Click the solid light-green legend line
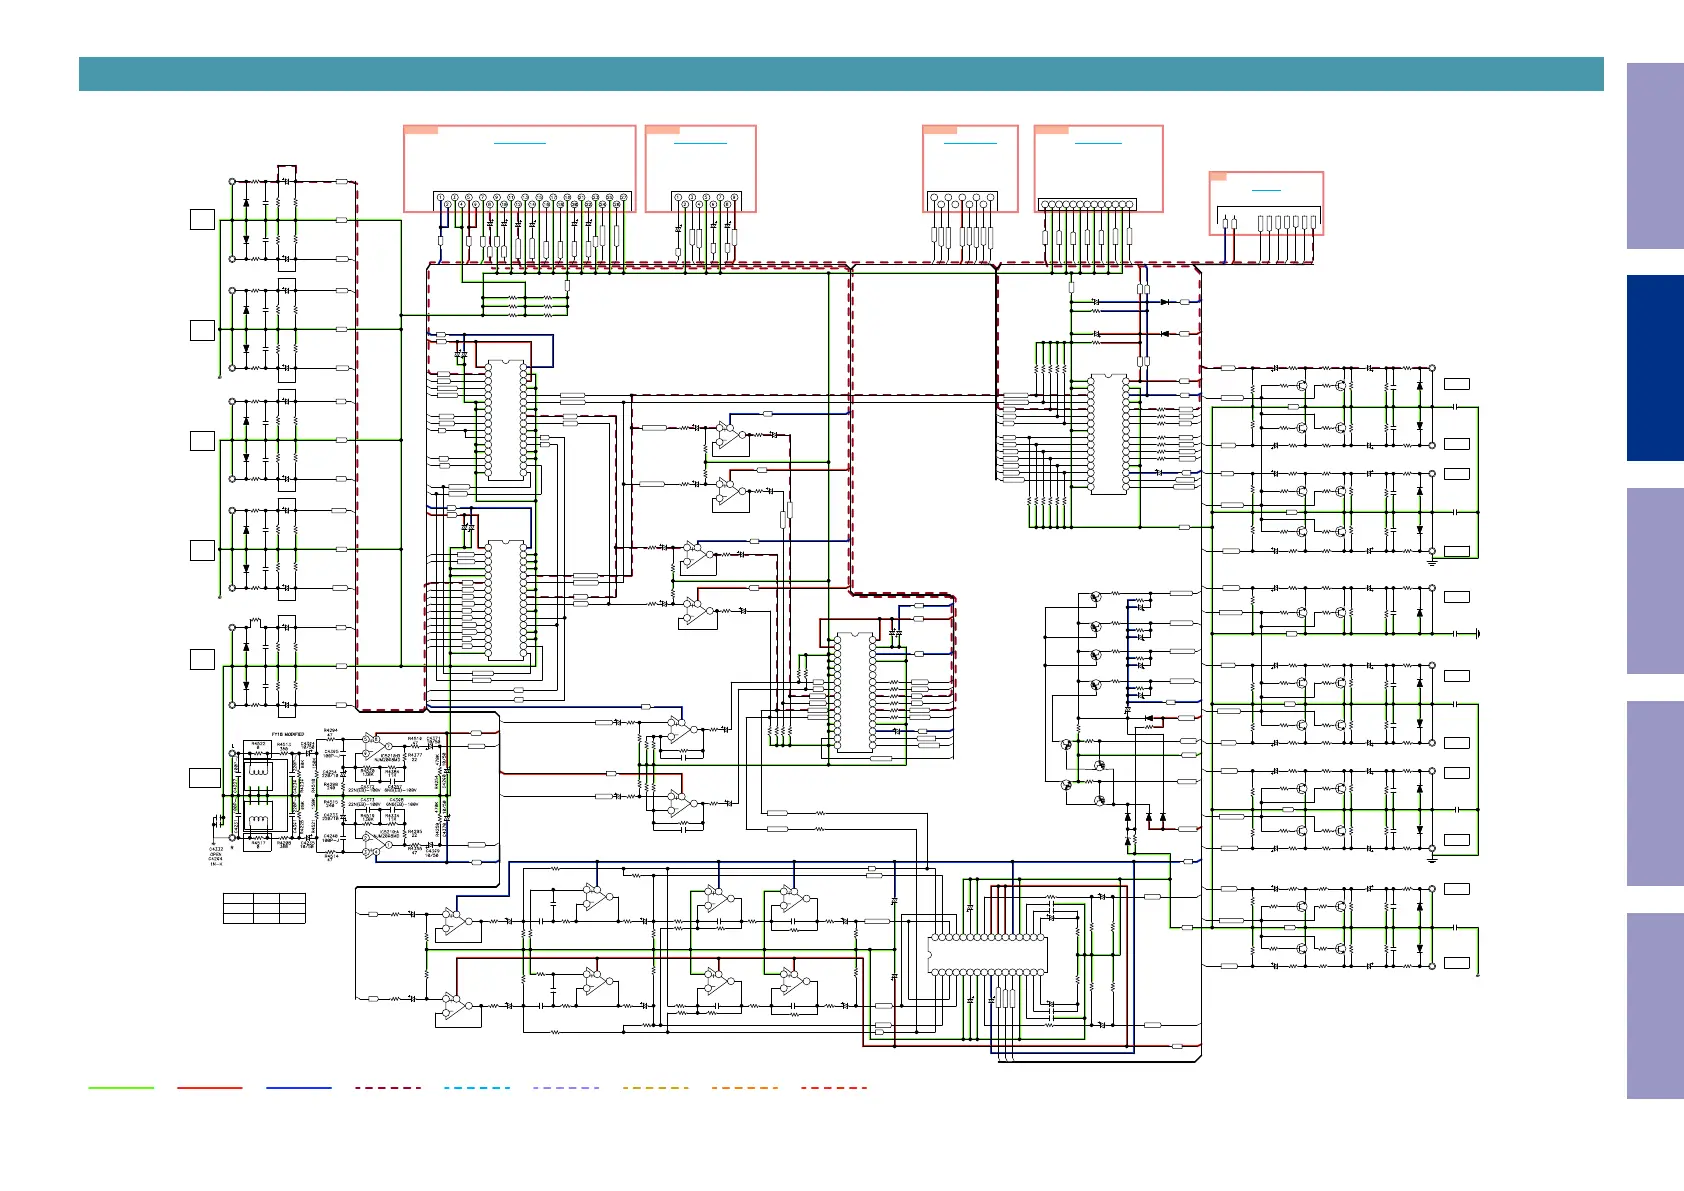1684x1191 pixels. 121,1087
